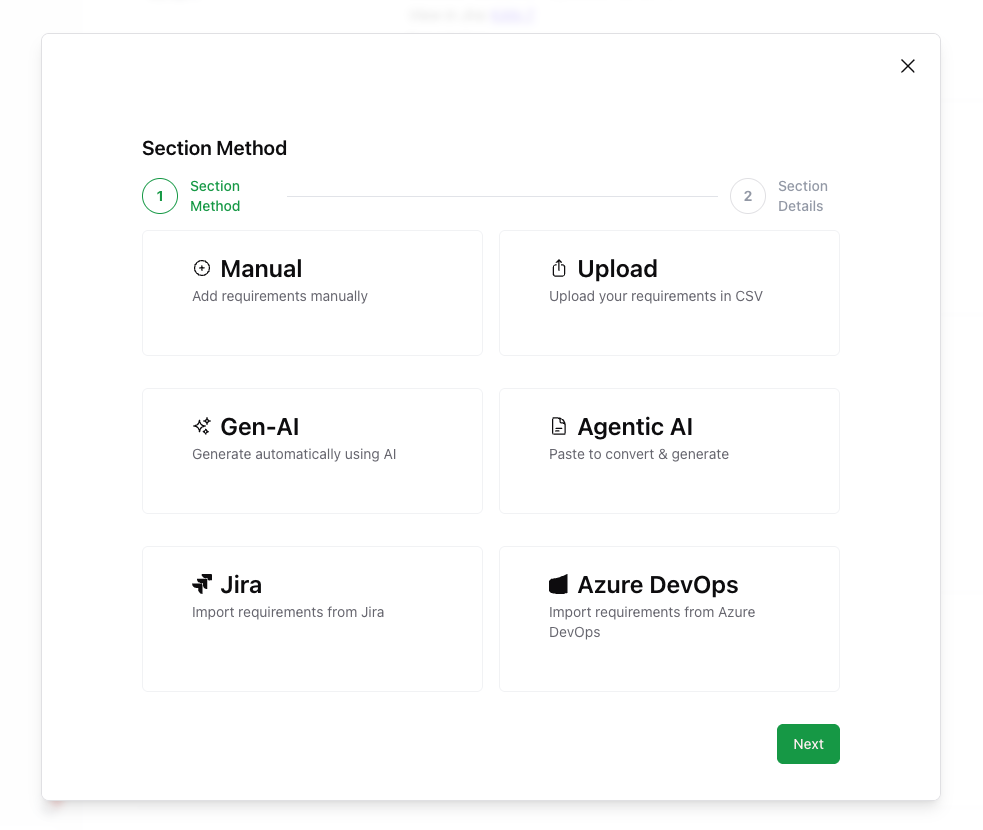Choose the Azure DevOps import option

[x=668, y=618]
